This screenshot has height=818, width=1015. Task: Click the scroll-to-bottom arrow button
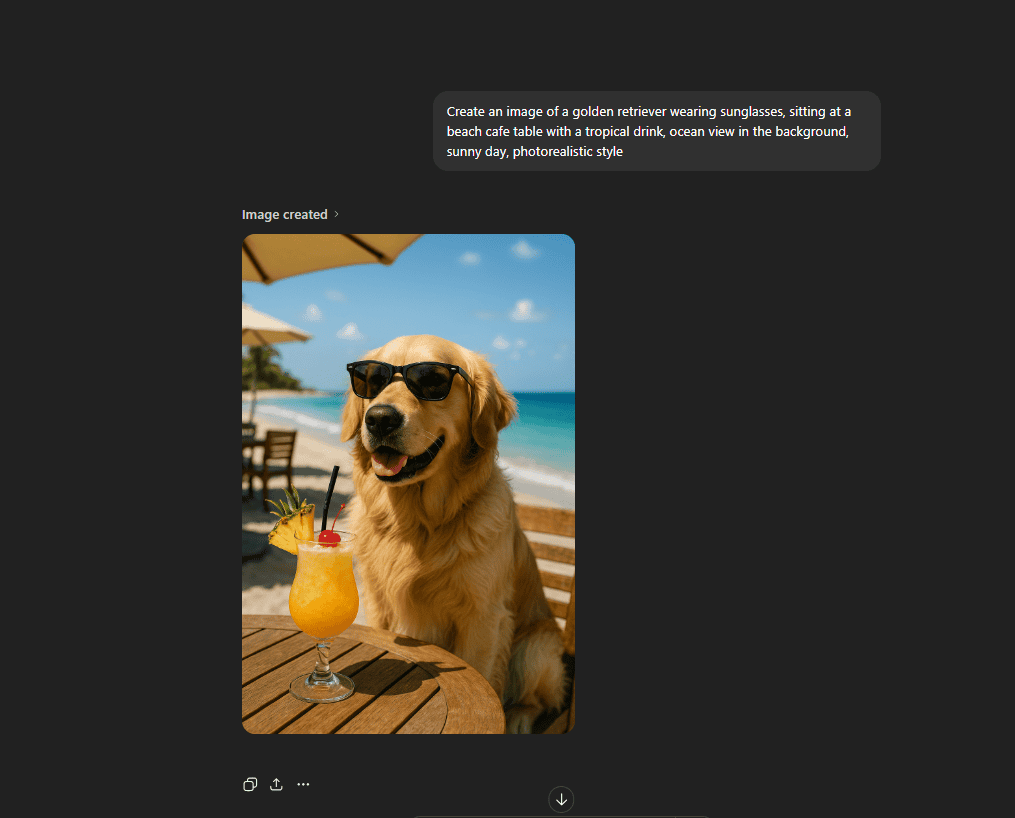tap(561, 799)
